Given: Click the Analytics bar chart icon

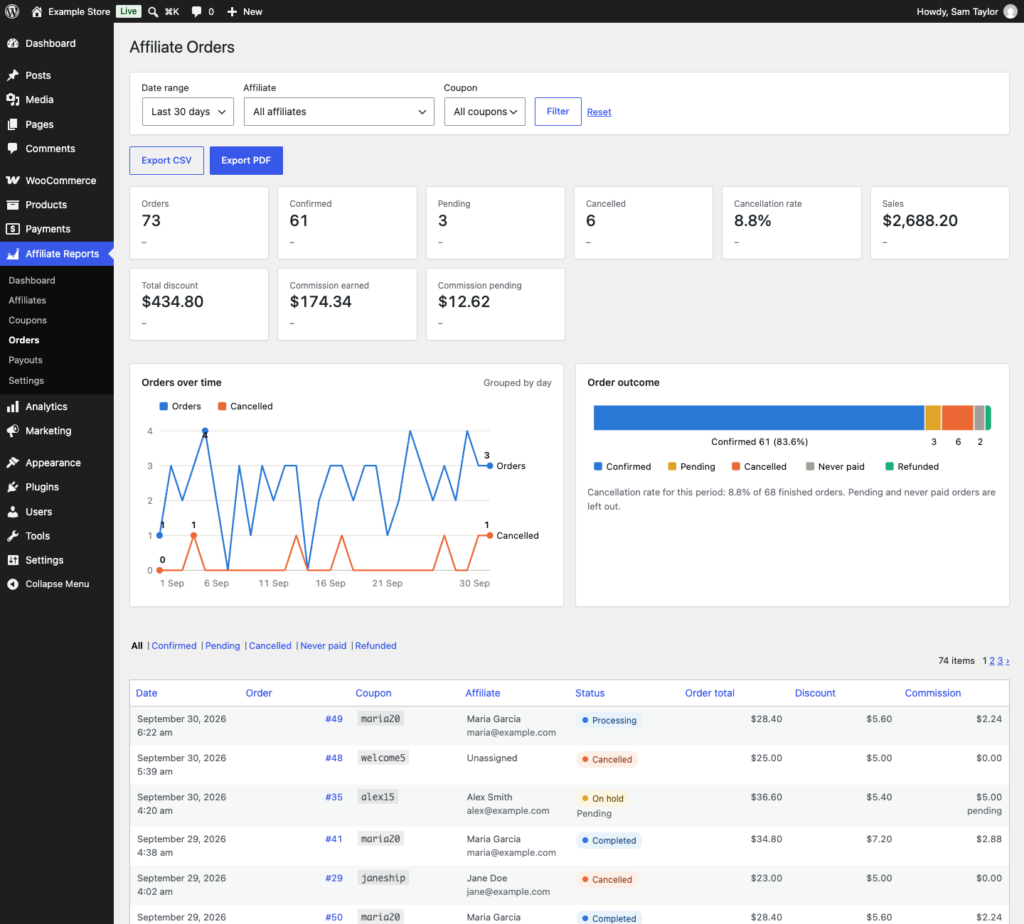Looking at the screenshot, I should point(13,406).
